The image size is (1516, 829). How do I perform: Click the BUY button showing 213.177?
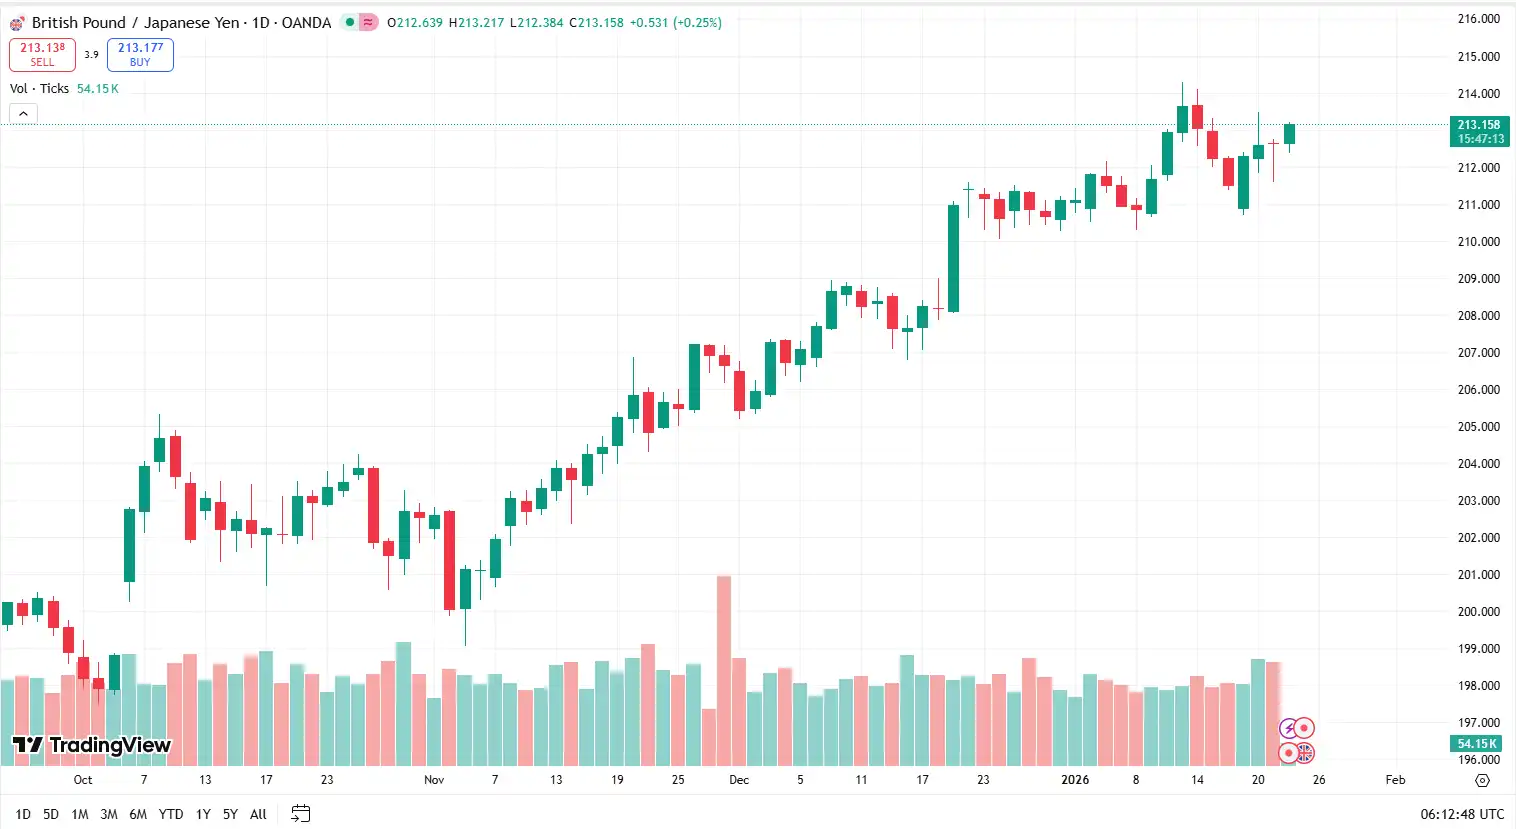tap(140, 54)
